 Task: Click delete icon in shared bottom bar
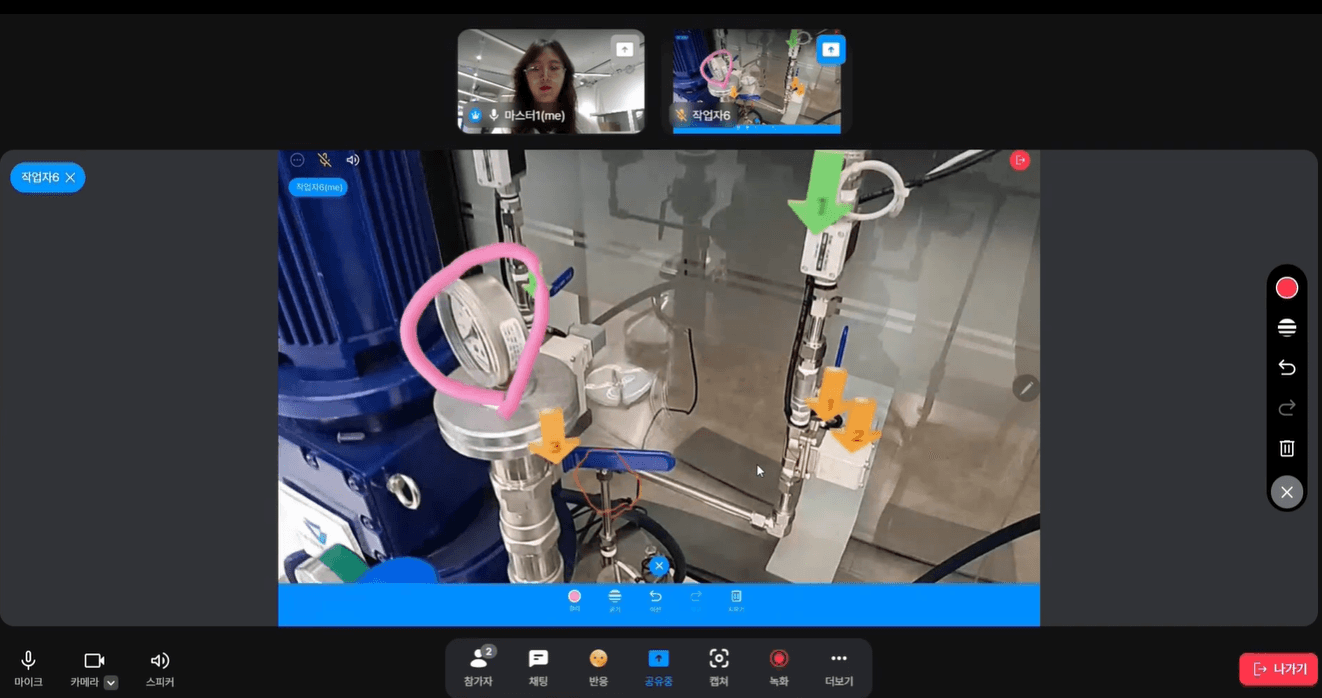[x=736, y=599]
